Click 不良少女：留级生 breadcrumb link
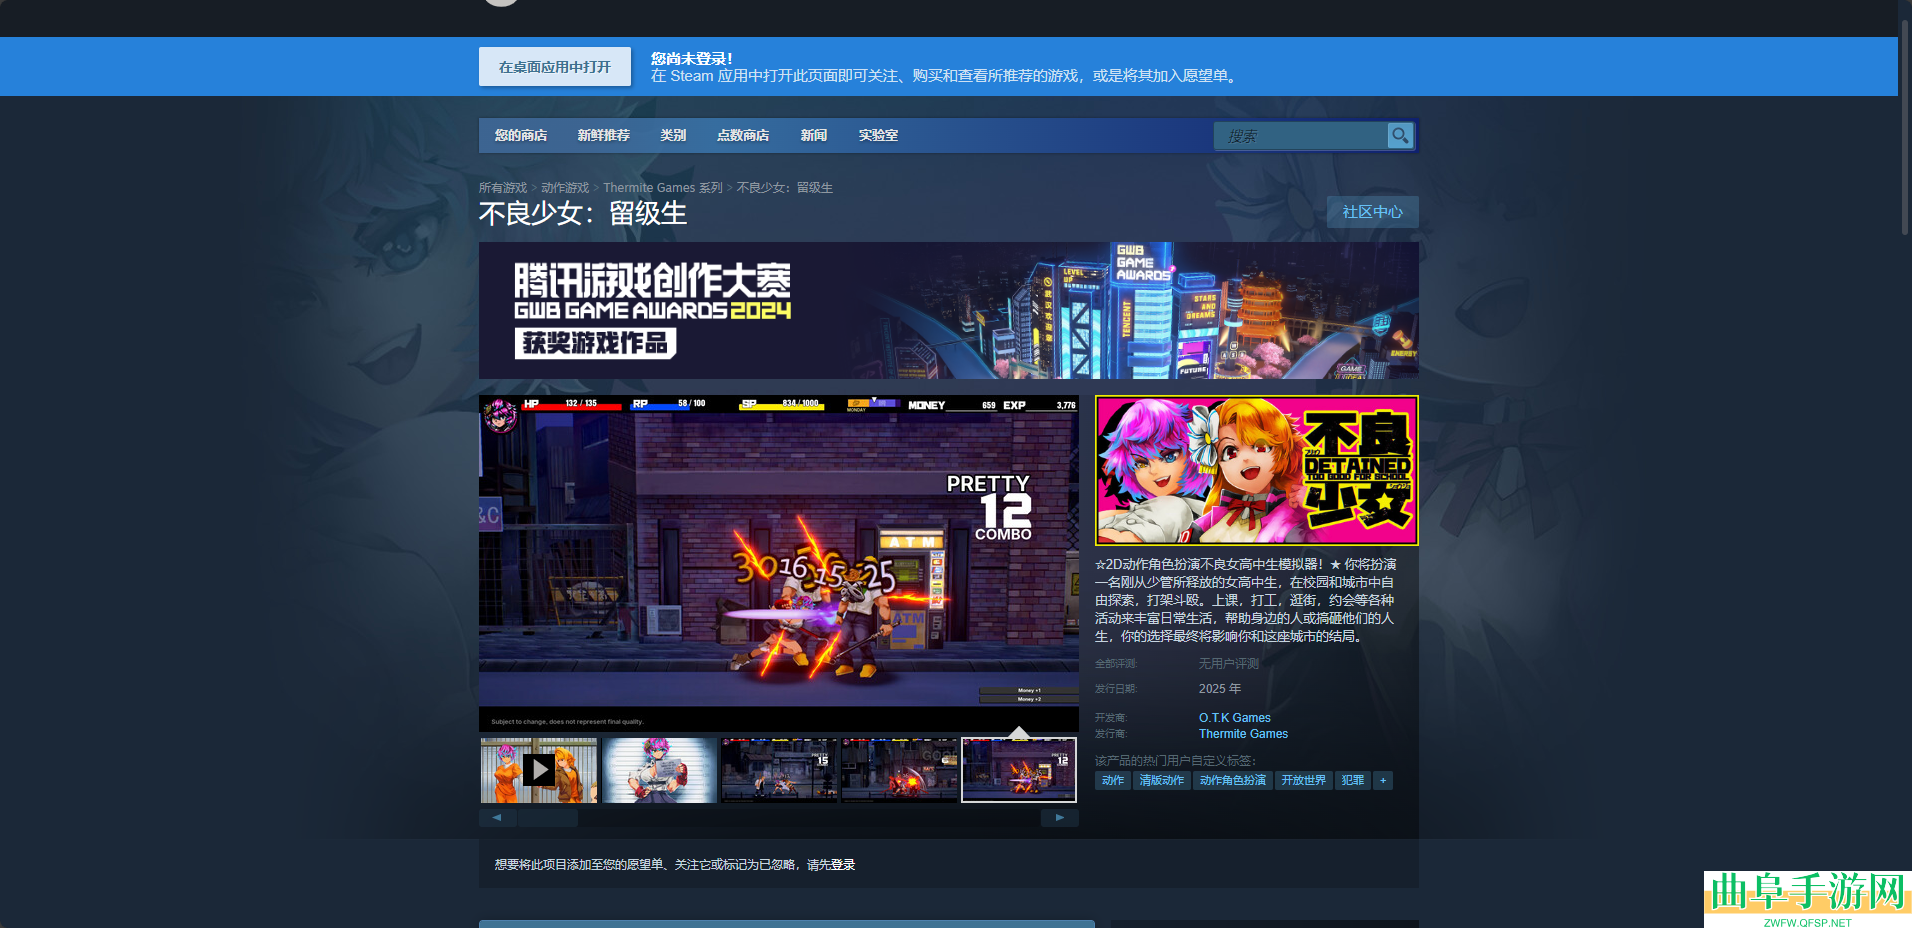 785,188
